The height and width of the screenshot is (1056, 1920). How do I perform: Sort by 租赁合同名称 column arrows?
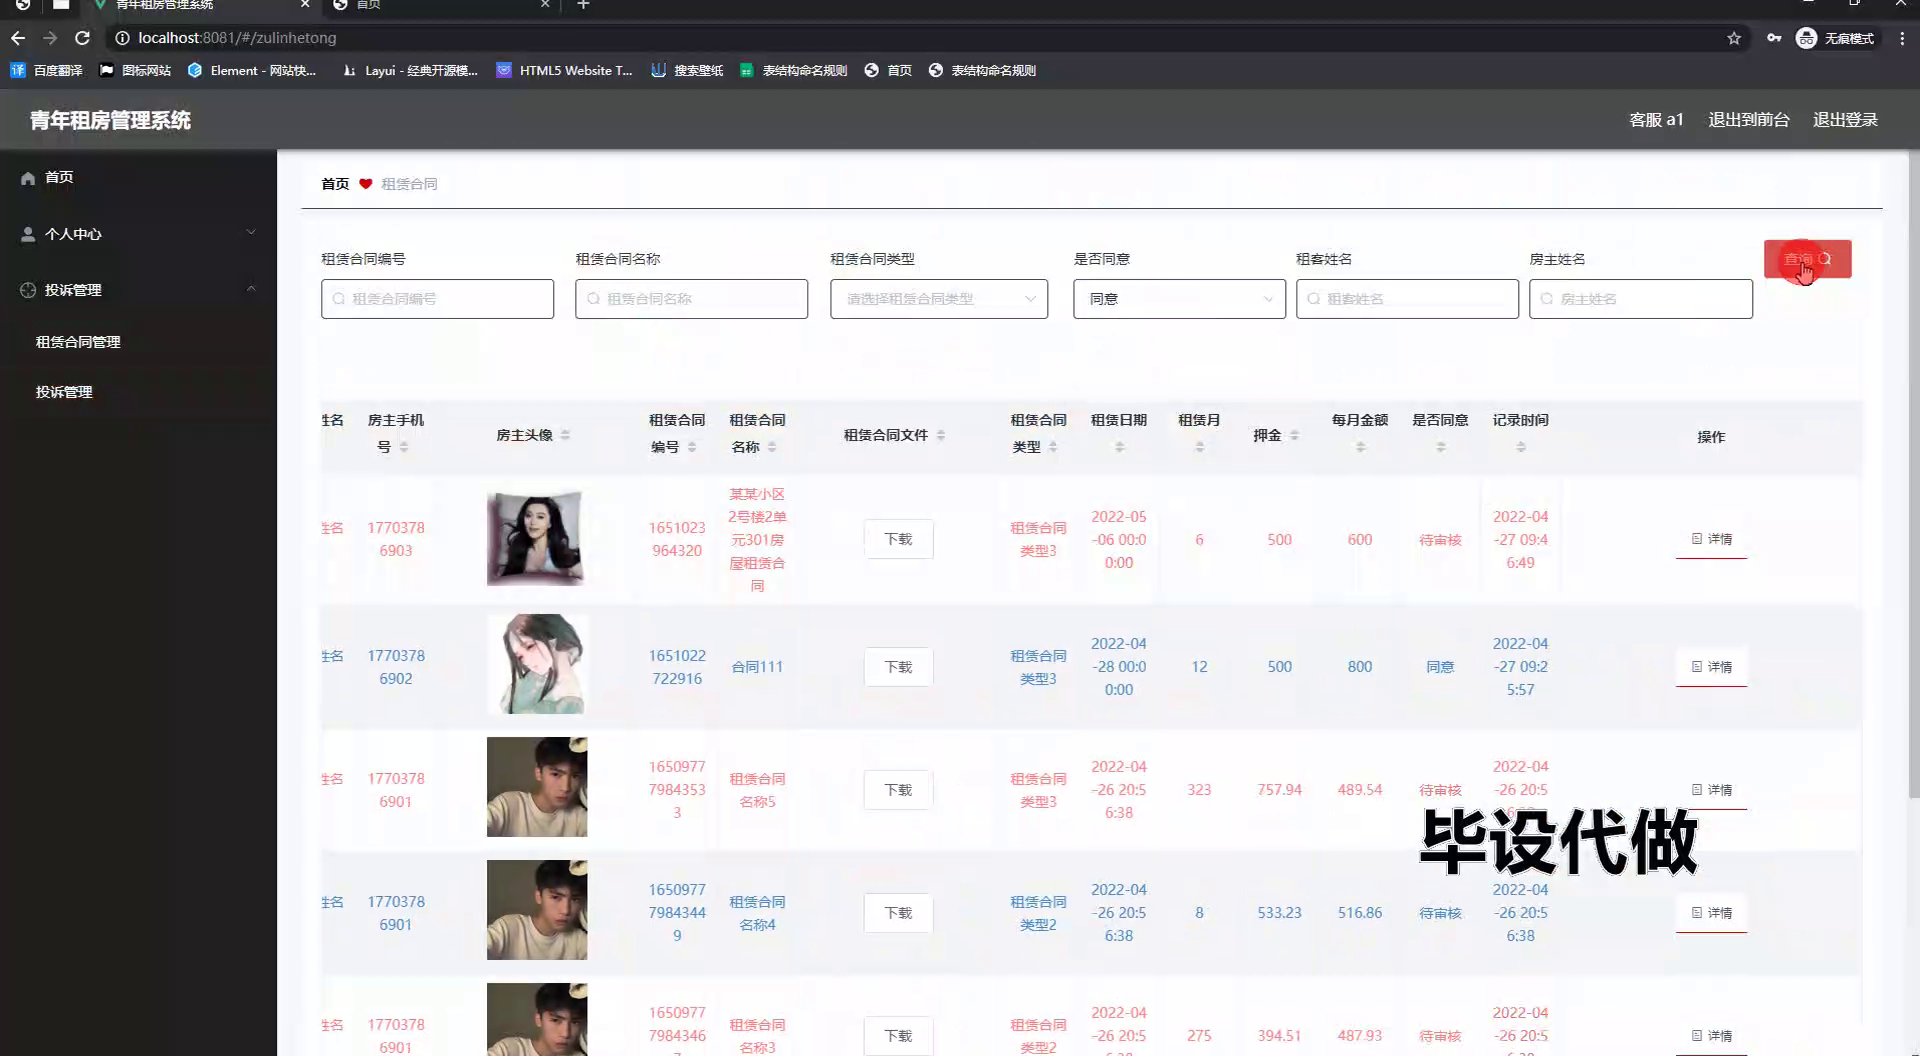click(772, 447)
